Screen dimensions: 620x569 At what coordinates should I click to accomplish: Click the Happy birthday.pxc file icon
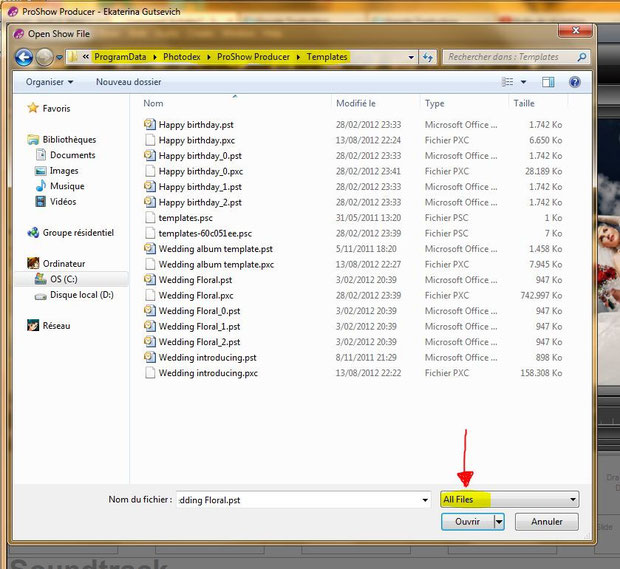149,140
